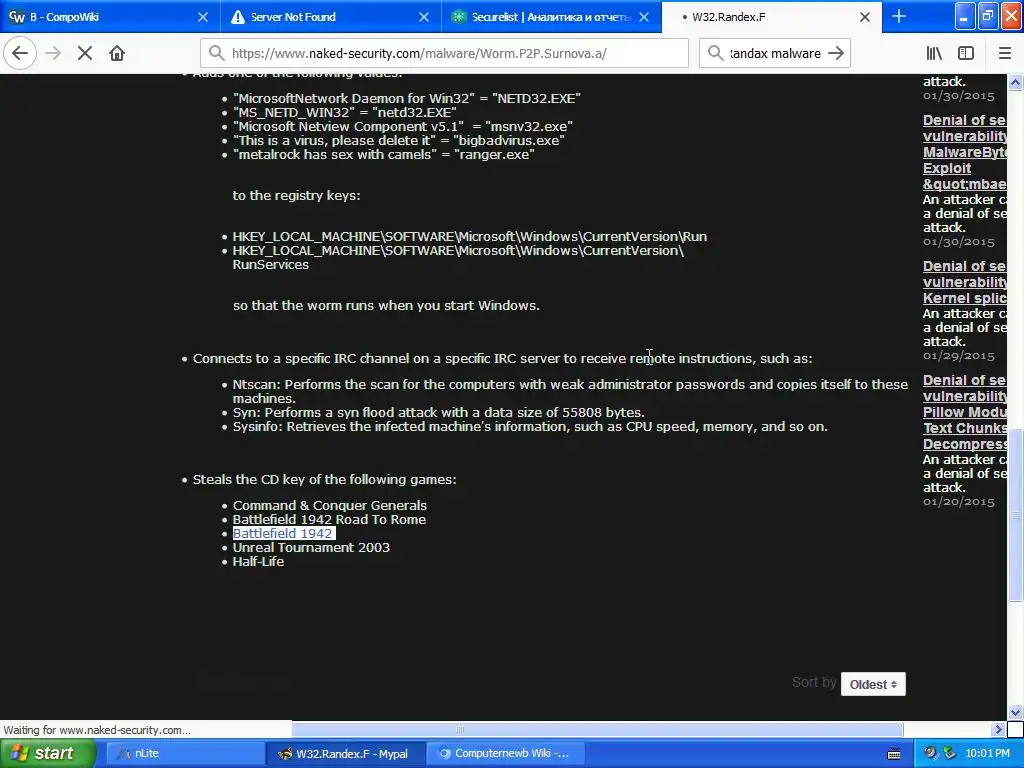
Task: Click the 'Waiting for www.naked-security.com' status text
Action: pos(97,730)
